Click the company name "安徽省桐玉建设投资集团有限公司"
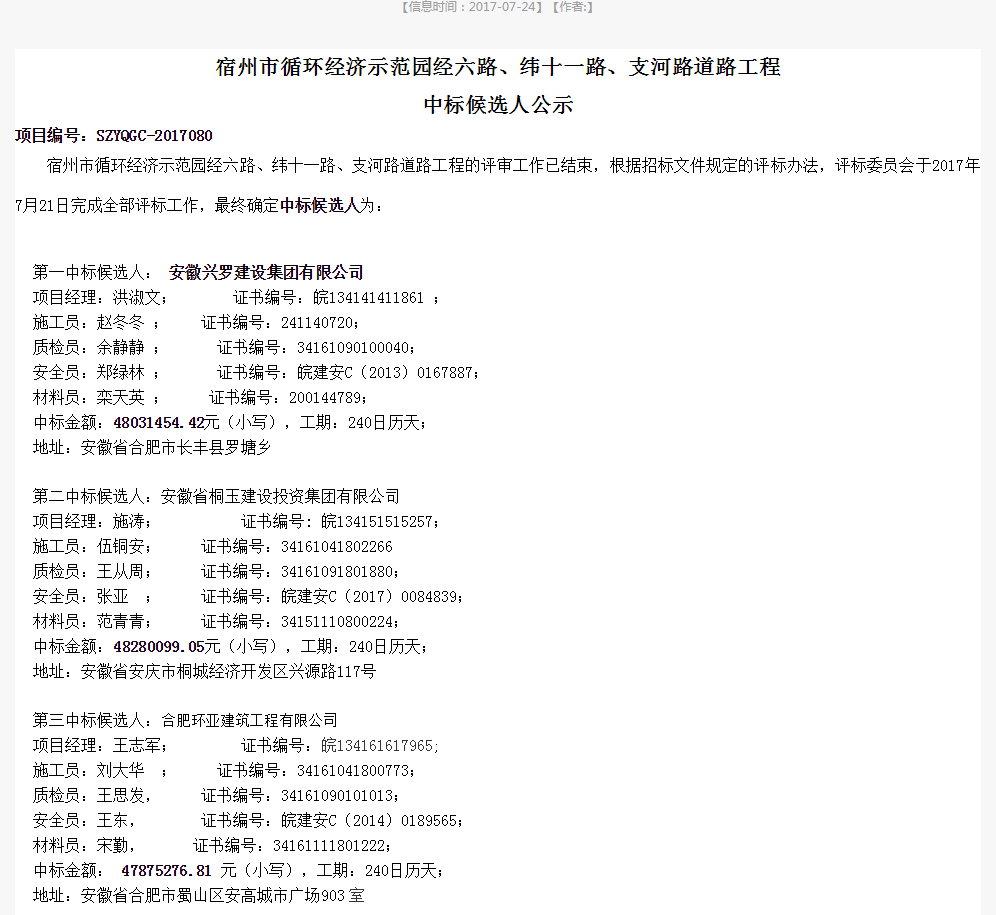The width and height of the screenshot is (996, 915). [280, 496]
